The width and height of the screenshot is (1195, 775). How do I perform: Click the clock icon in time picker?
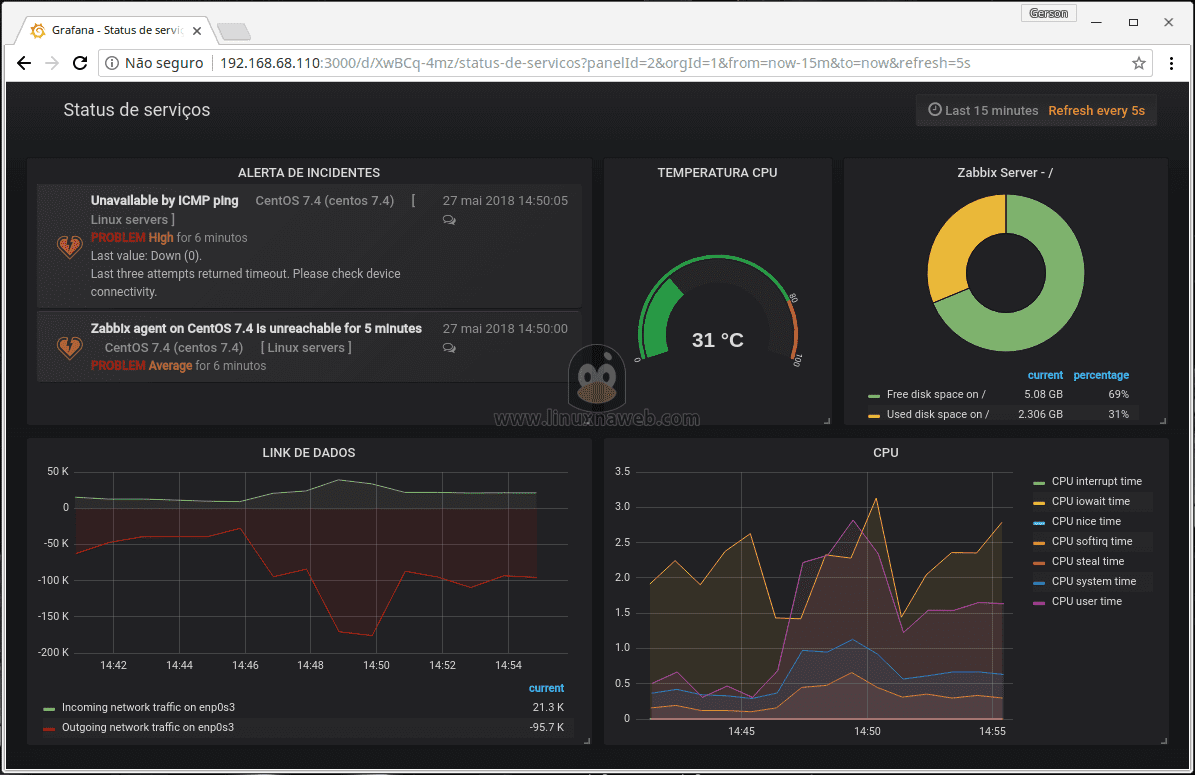click(x=934, y=110)
